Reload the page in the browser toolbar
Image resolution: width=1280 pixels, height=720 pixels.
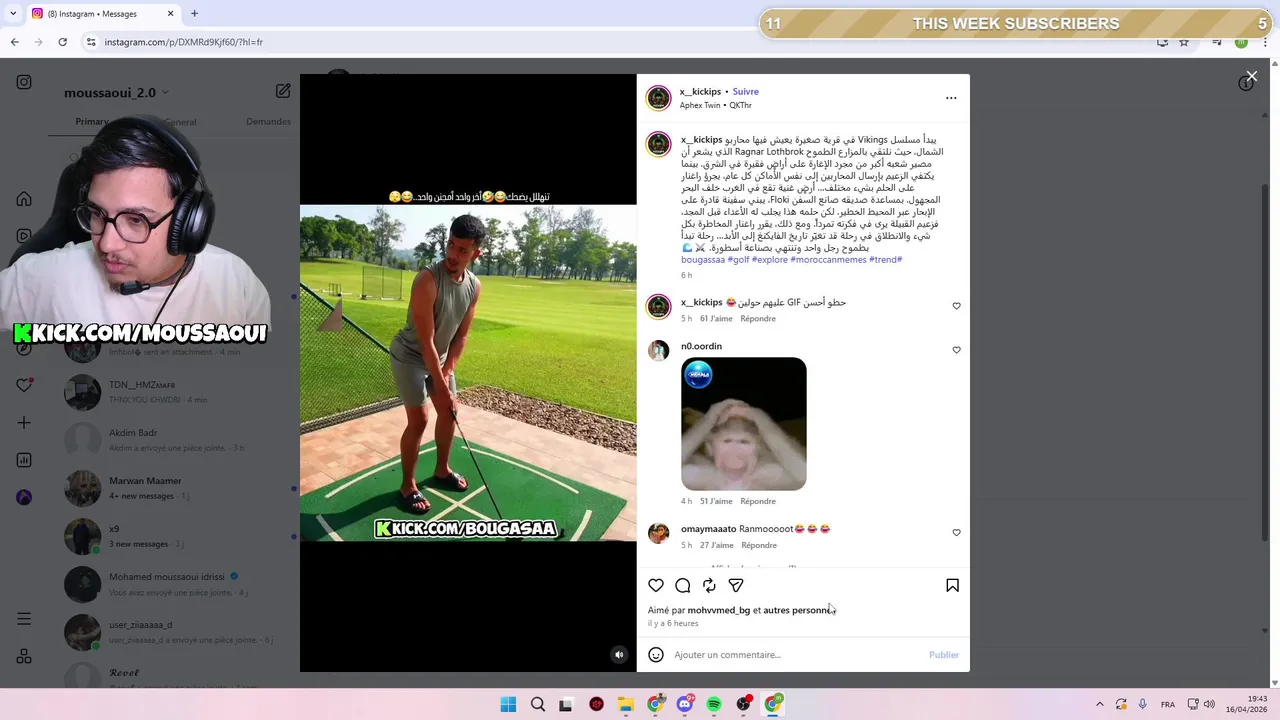point(62,42)
